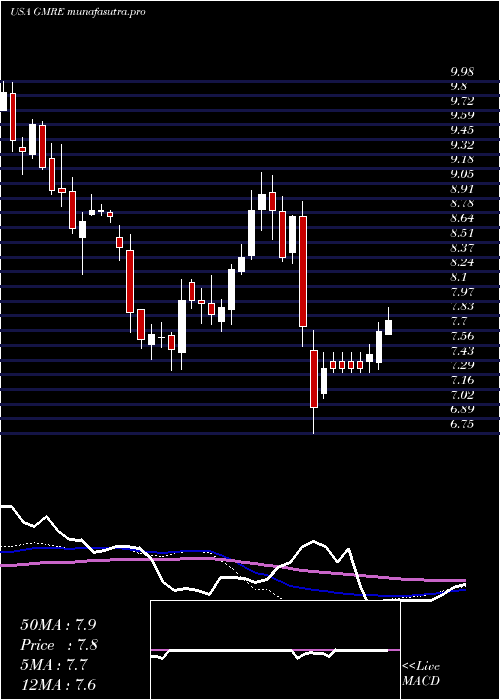The height and width of the screenshot is (700, 500).
Task: Click the 5MA : 7.7 readout
Action: [54, 665]
